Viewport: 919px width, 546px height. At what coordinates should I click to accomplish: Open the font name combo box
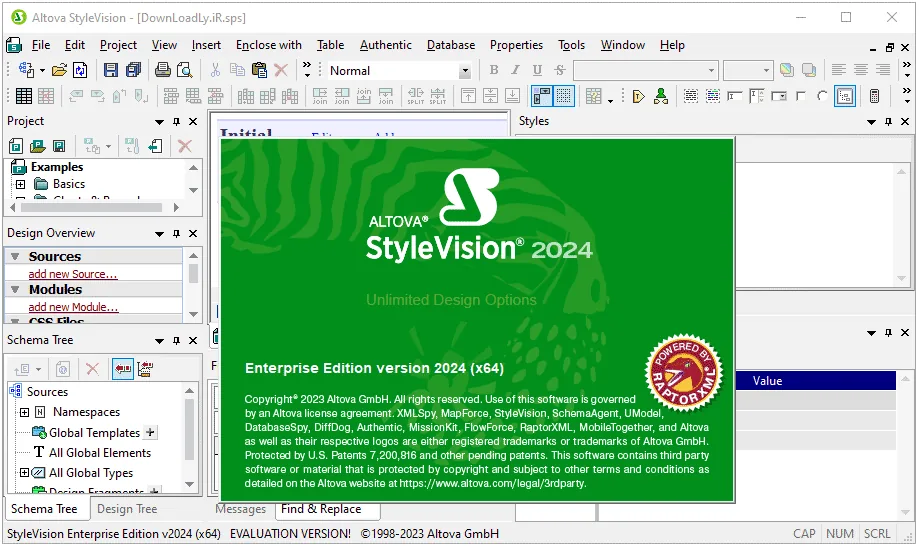[645, 71]
